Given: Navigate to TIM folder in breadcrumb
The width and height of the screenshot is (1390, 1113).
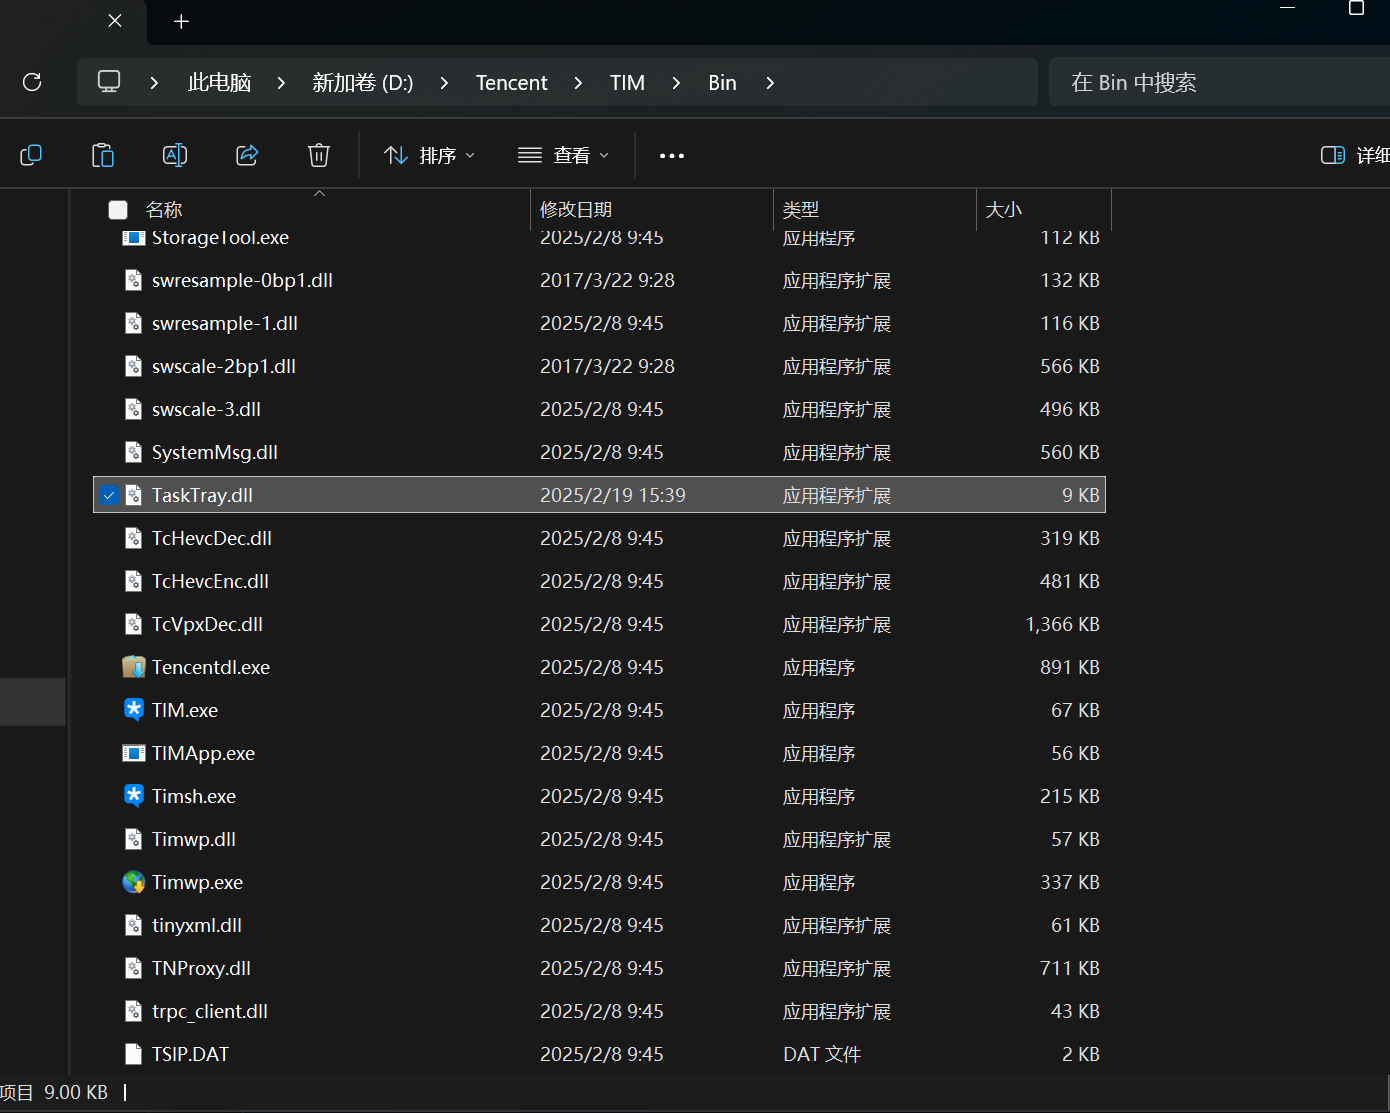Looking at the screenshot, I should (x=627, y=83).
